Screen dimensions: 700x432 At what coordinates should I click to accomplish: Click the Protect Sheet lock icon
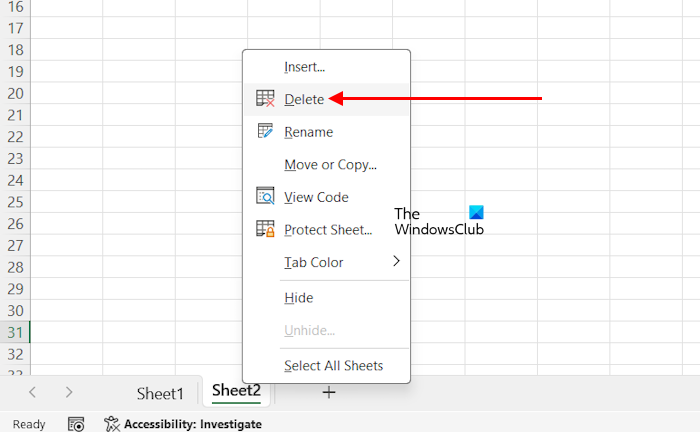click(x=265, y=229)
